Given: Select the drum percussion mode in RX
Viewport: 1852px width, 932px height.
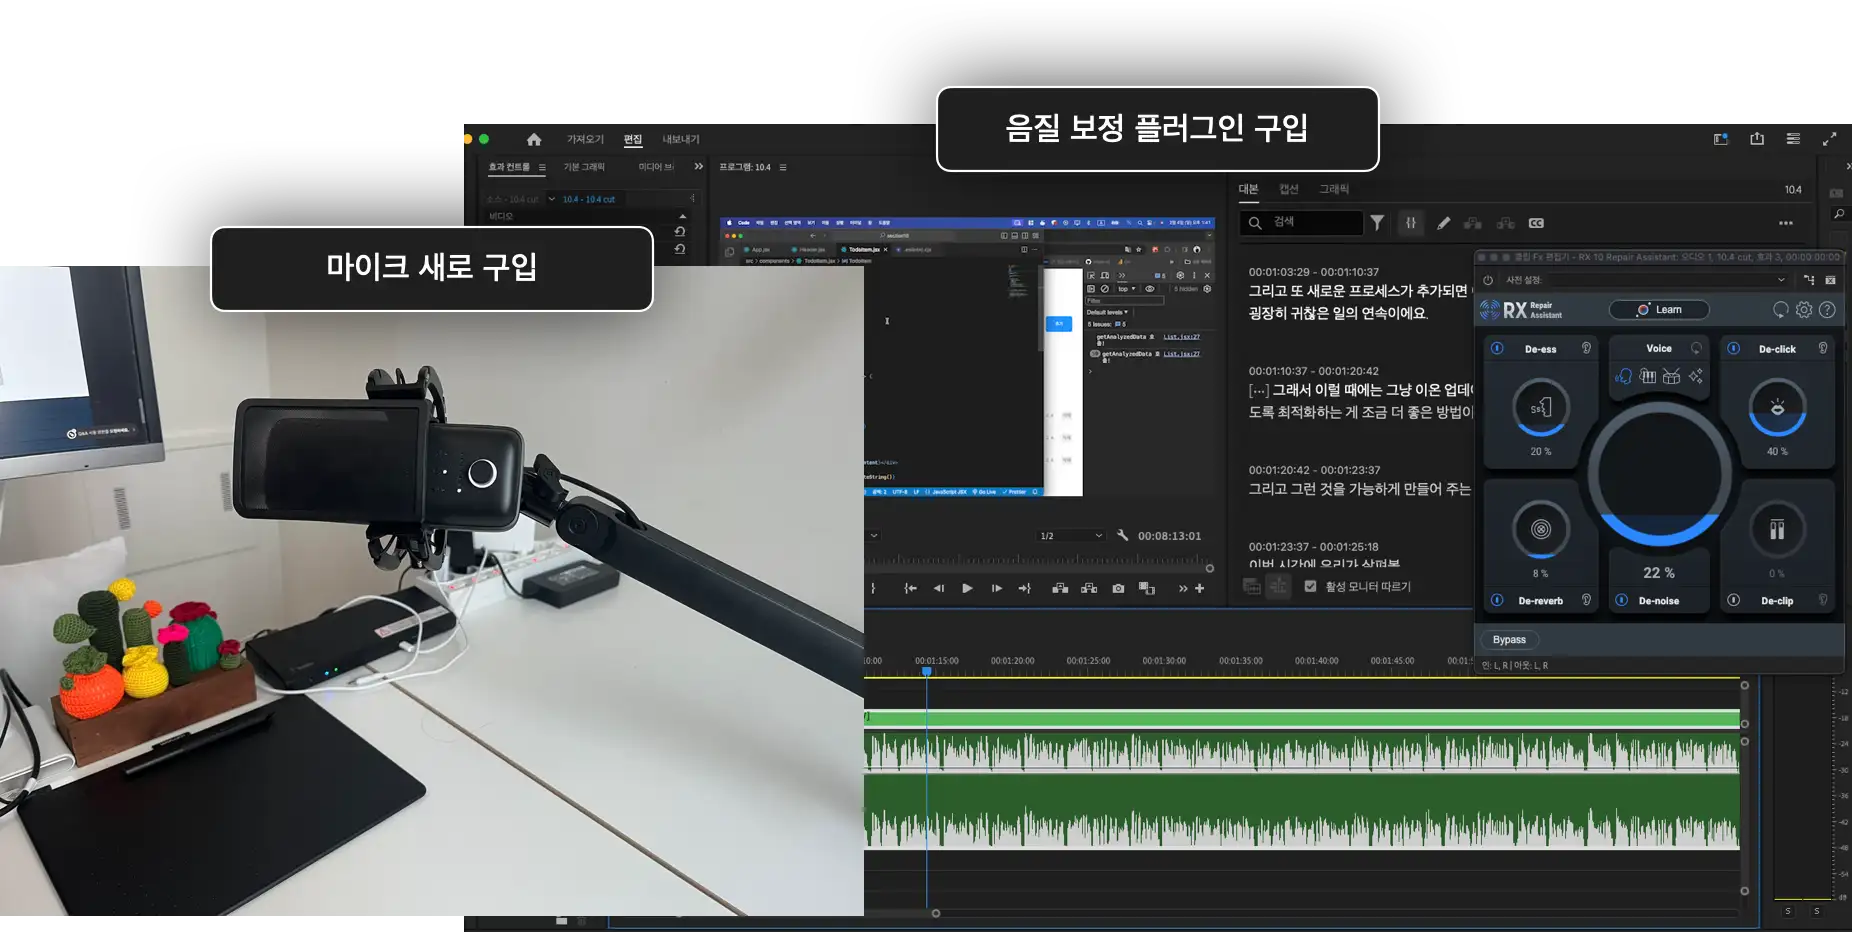Looking at the screenshot, I should click(x=1671, y=376).
